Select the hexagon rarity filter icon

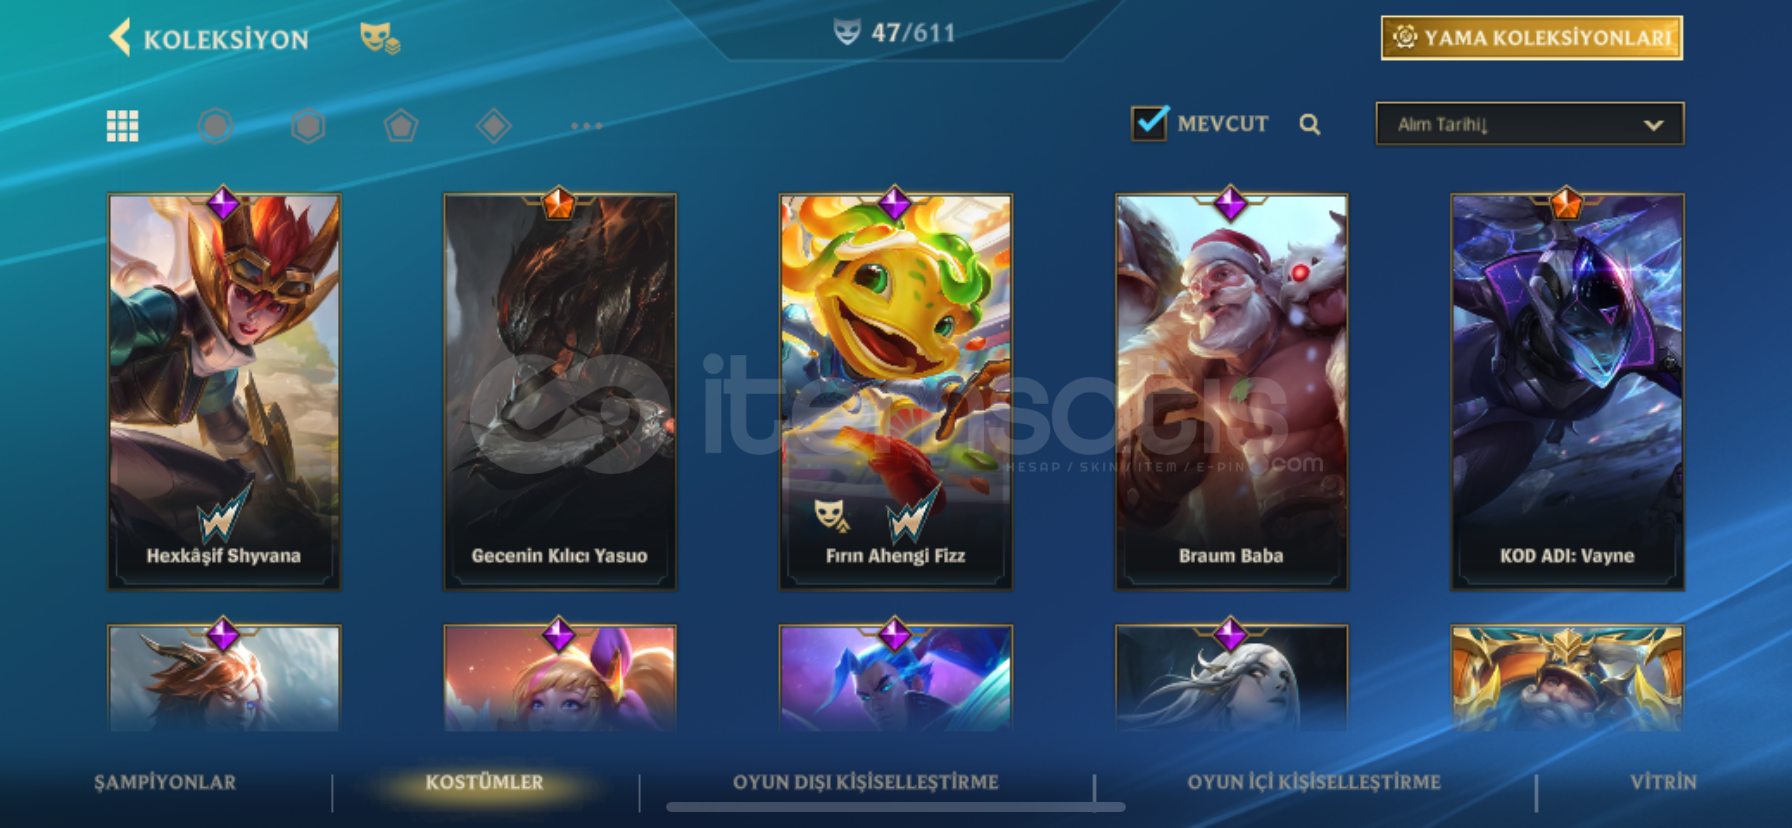click(308, 126)
